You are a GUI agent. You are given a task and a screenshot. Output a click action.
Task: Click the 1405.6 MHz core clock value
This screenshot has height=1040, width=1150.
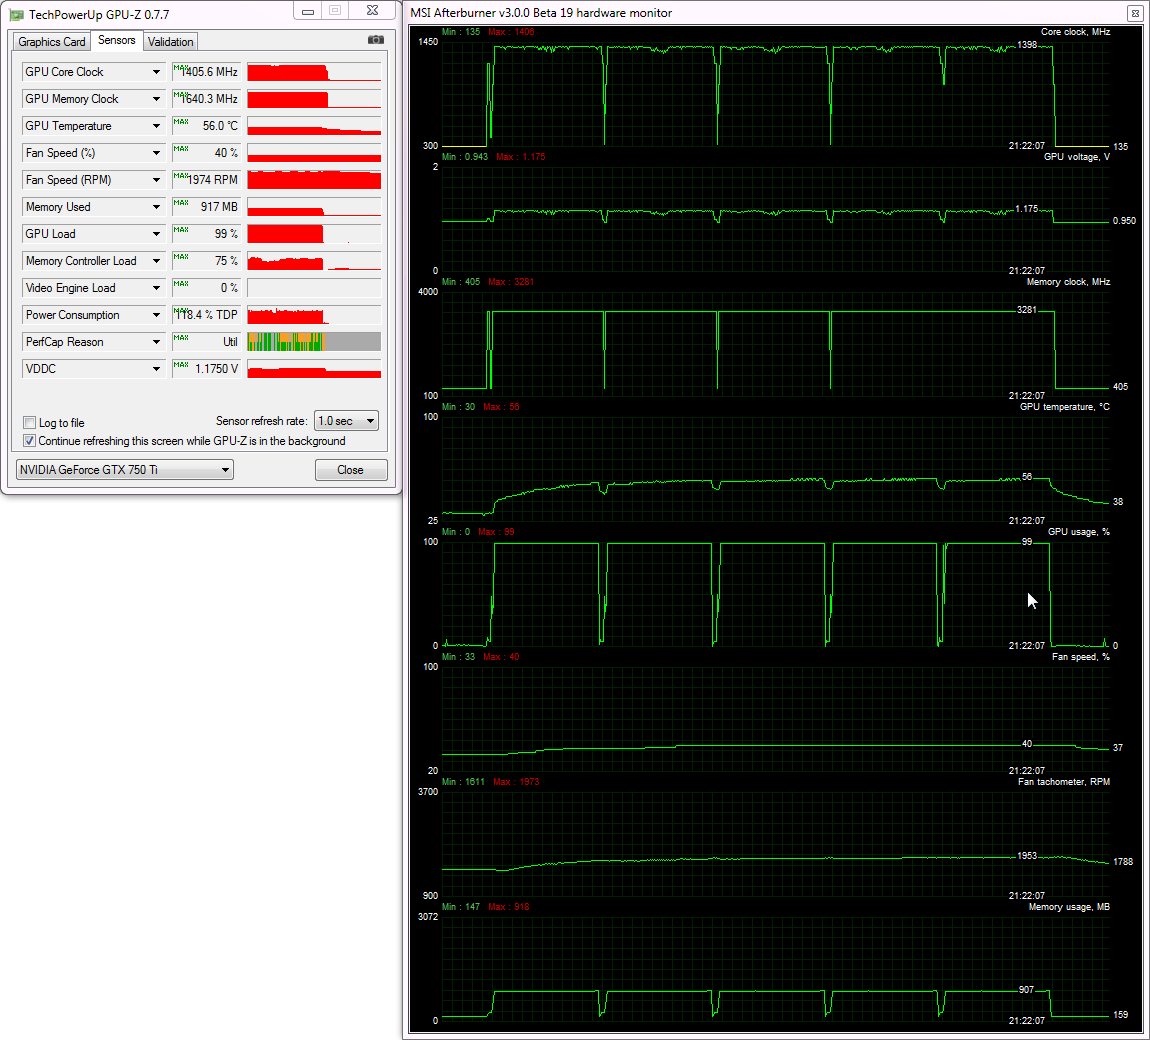206,72
